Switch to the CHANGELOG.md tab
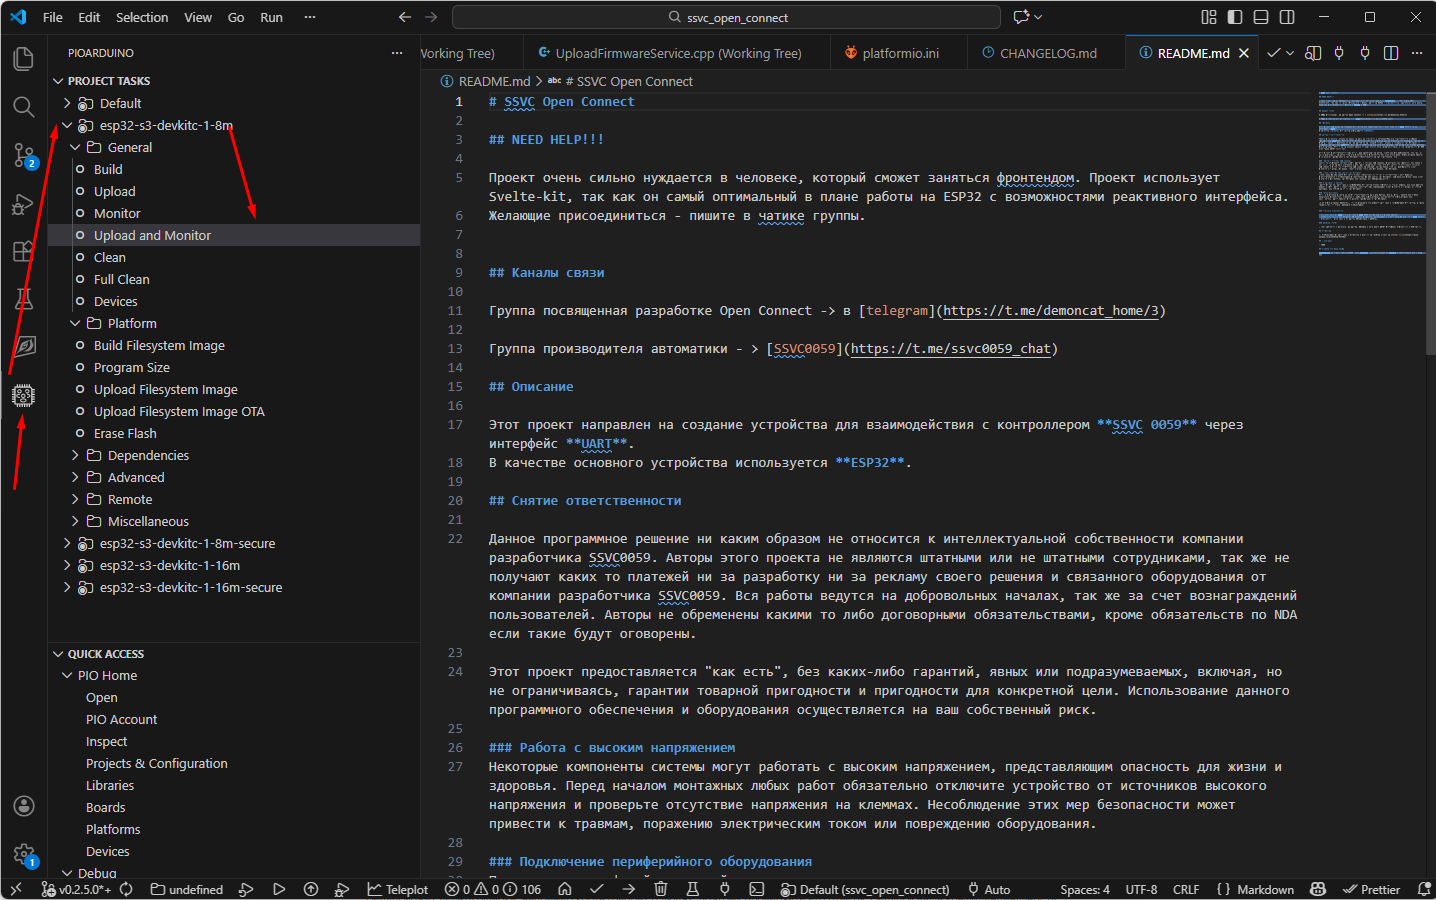This screenshot has height=900, width=1436. click(1047, 53)
